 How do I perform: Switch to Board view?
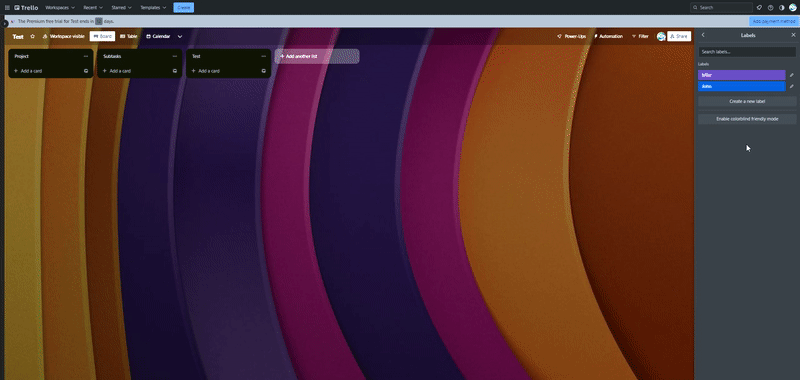point(103,36)
